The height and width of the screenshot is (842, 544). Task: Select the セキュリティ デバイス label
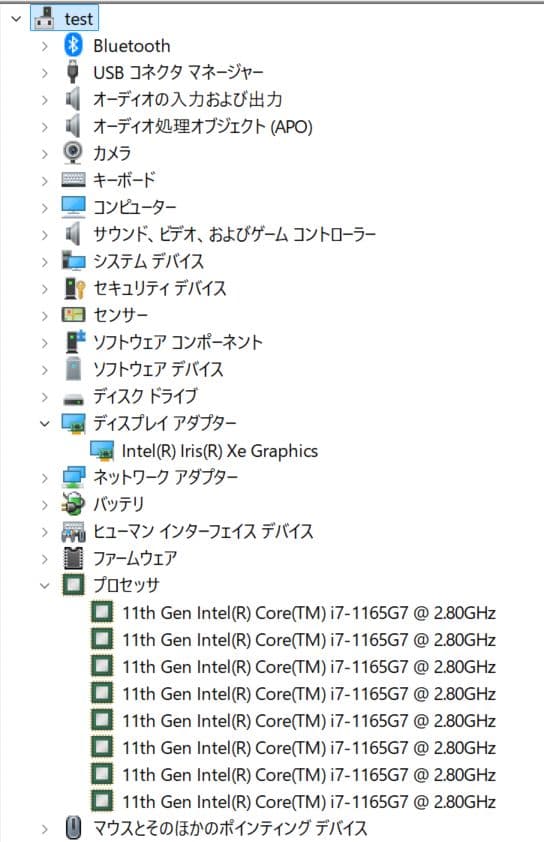(x=159, y=288)
